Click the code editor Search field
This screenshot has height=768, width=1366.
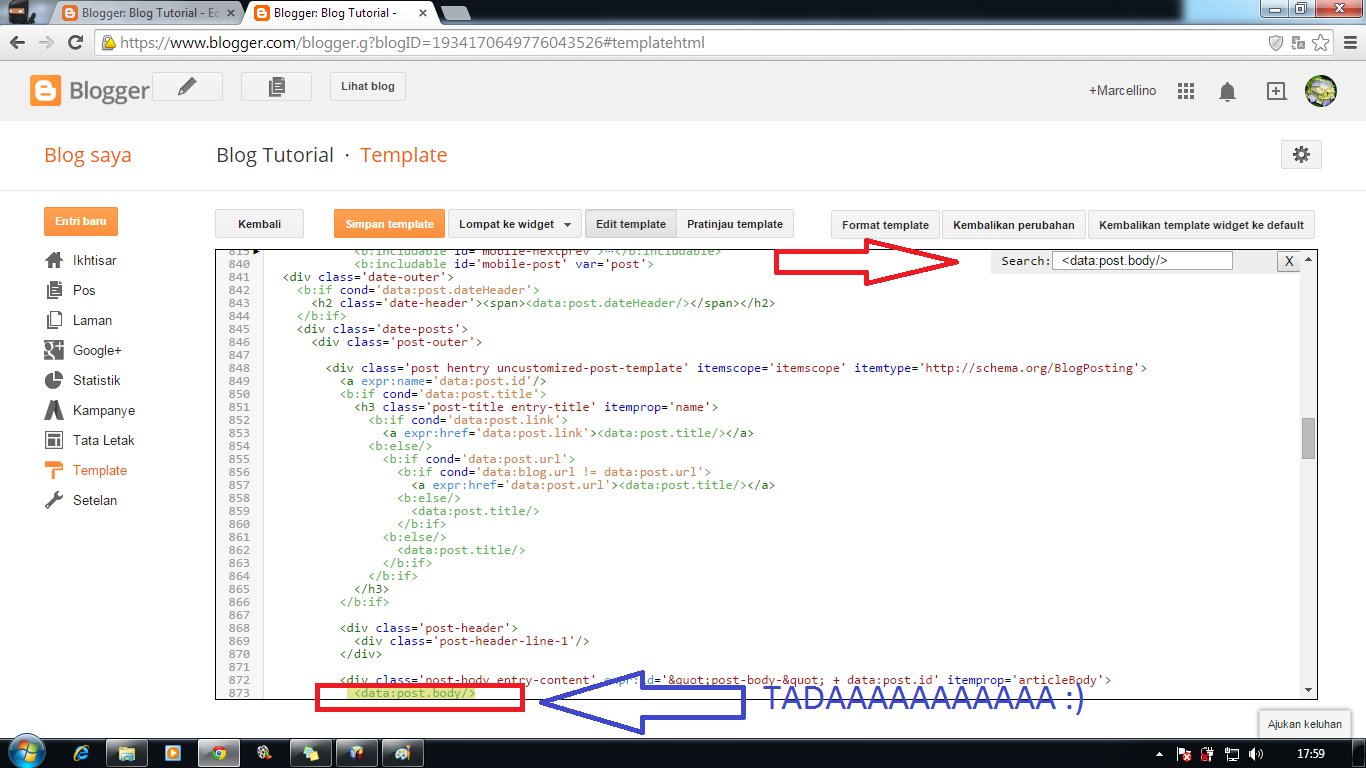1142,260
